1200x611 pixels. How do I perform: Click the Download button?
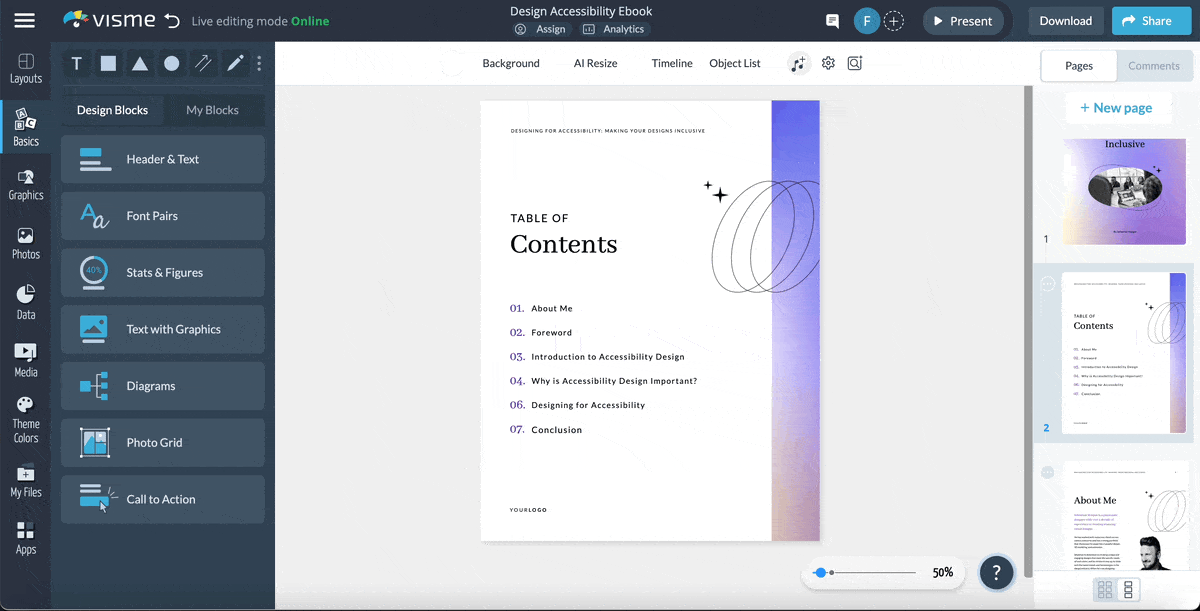click(x=1065, y=20)
